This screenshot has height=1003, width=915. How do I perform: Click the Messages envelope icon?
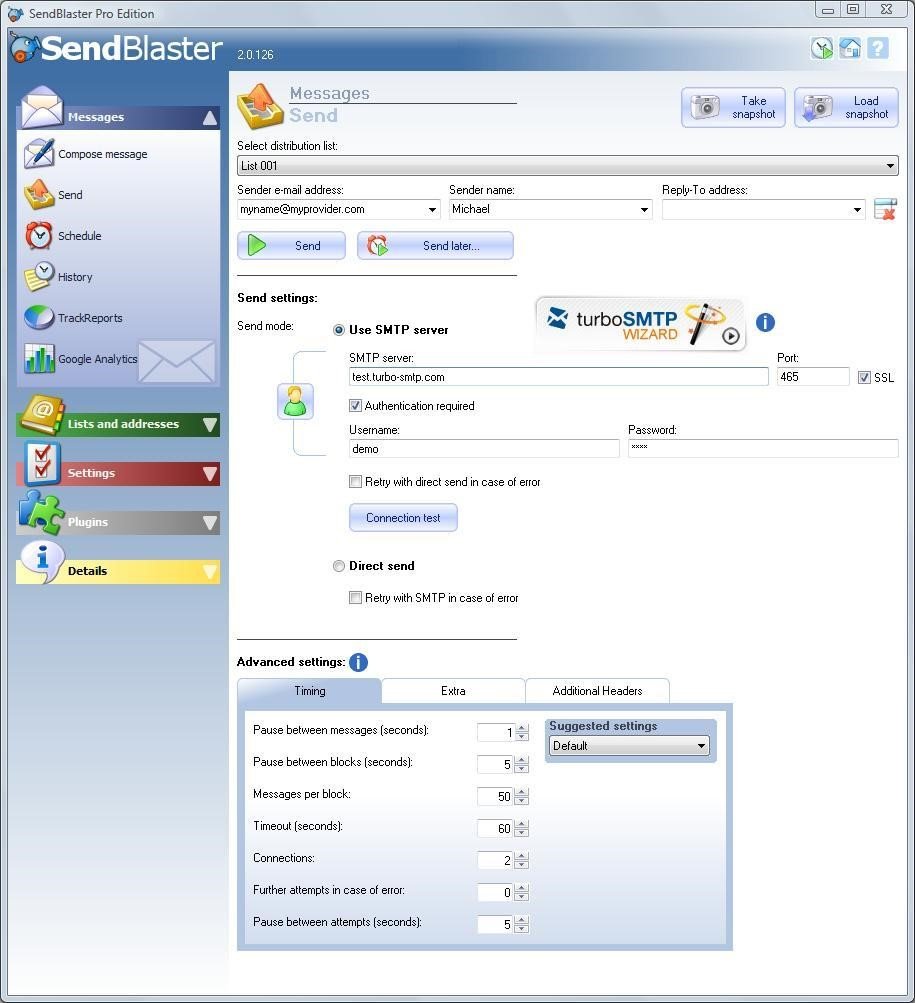click(x=42, y=107)
